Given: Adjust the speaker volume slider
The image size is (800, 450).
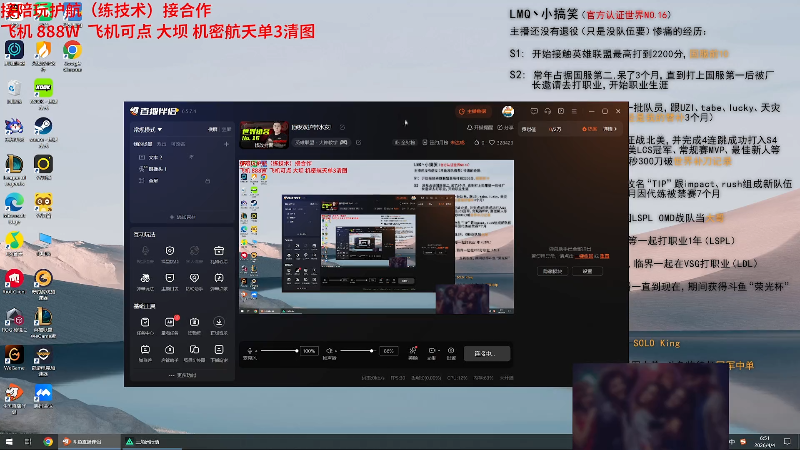Looking at the screenshot, I should 358,351.
